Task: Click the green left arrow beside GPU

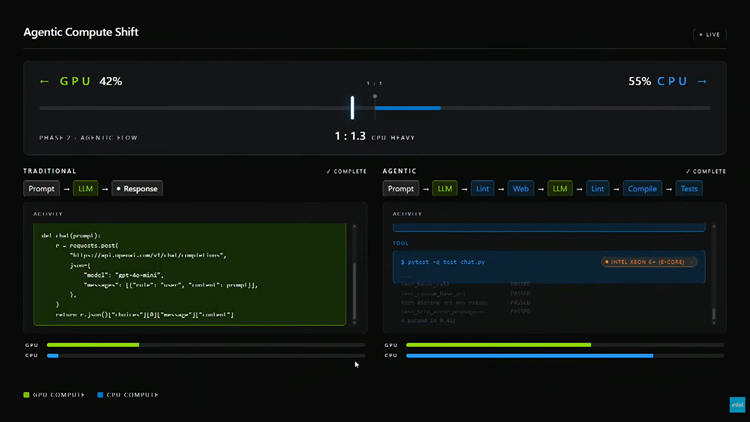Action: click(44, 82)
